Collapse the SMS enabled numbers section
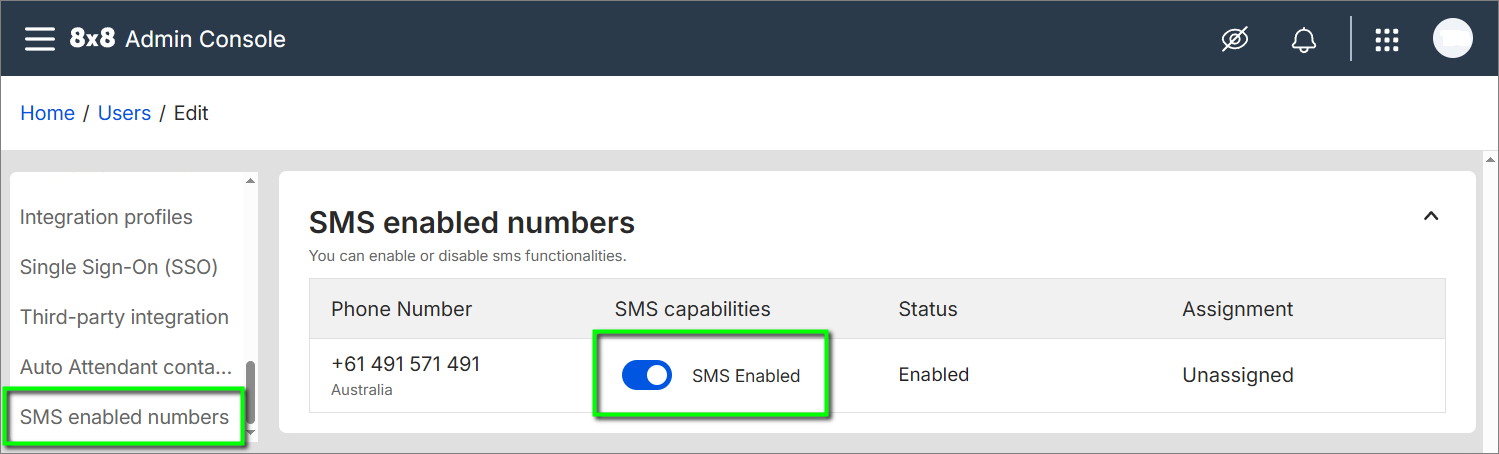Image resolution: width=1499 pixels, height=454 pixels. tap(1431, 216)
